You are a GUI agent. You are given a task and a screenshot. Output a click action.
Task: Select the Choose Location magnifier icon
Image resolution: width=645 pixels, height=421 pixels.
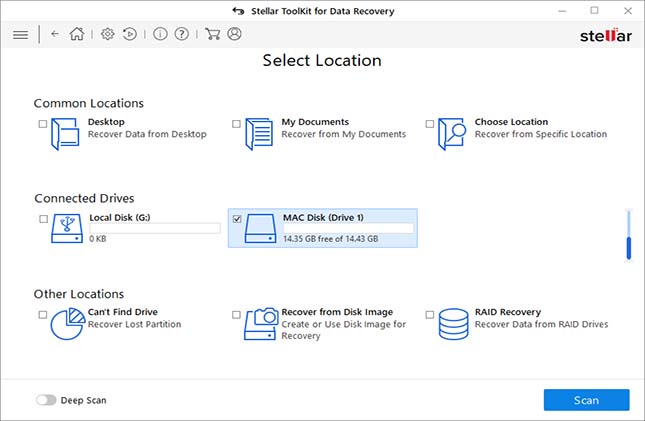(x=454, y=134)
